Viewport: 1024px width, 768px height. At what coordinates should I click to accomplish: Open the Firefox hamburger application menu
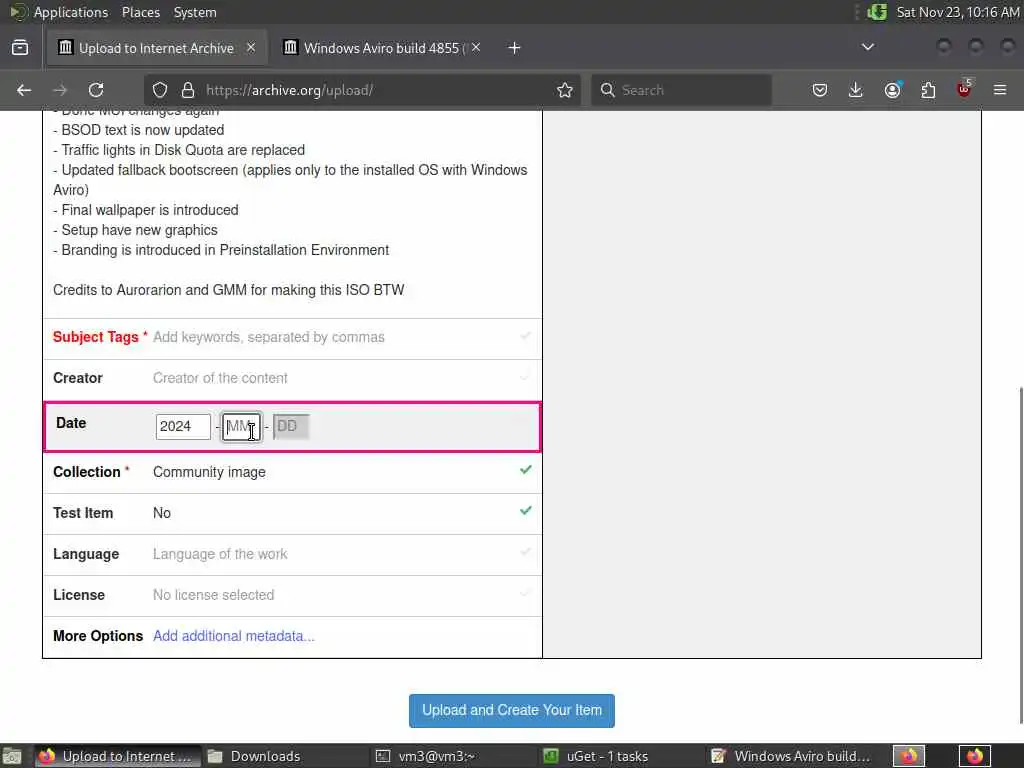[1000, 90]
